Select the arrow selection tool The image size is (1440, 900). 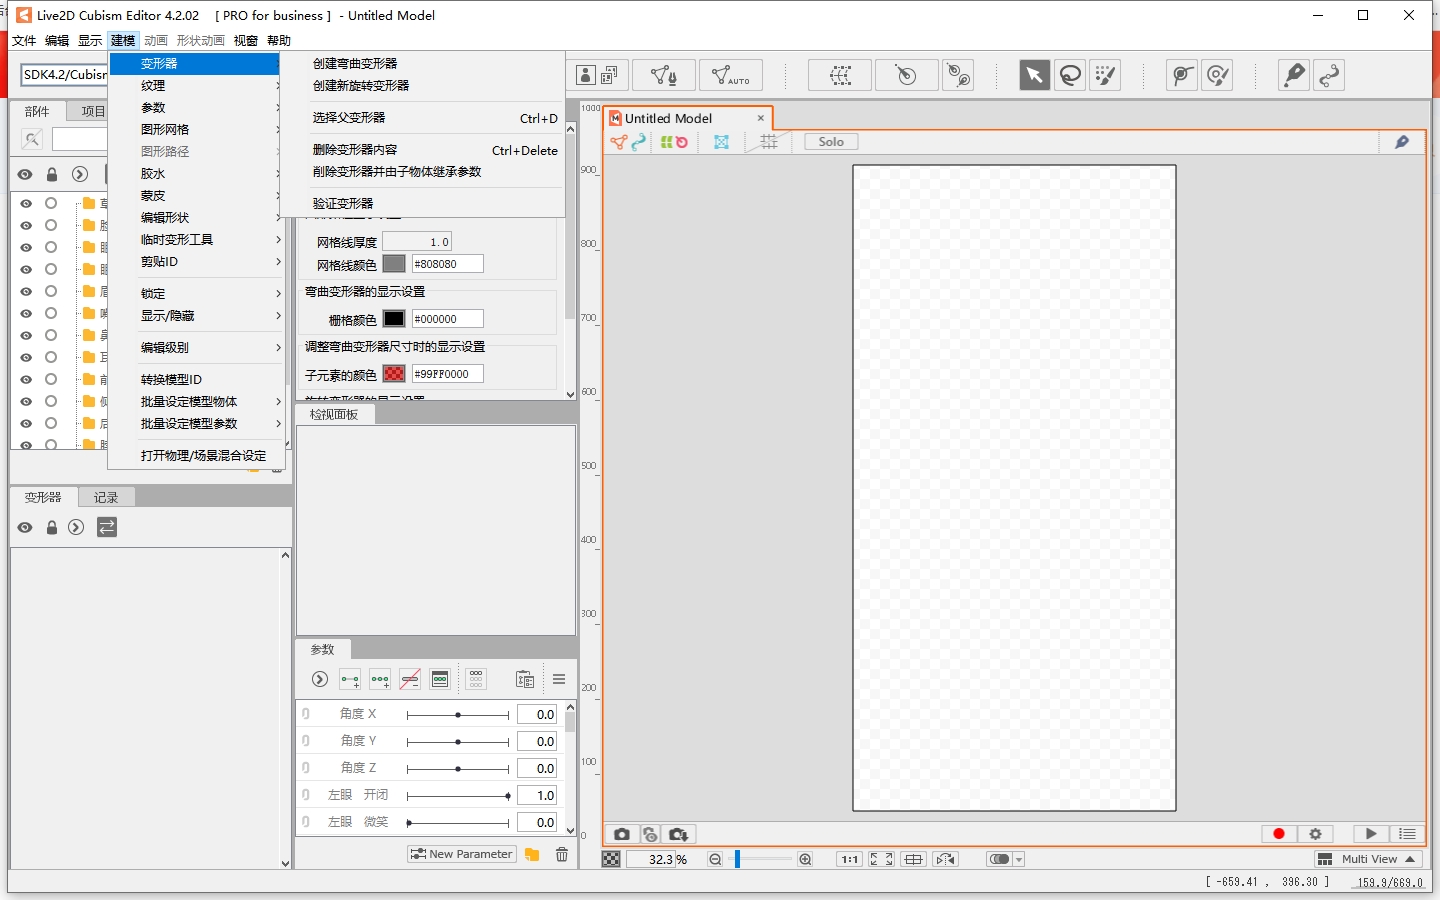[1034, 75]
